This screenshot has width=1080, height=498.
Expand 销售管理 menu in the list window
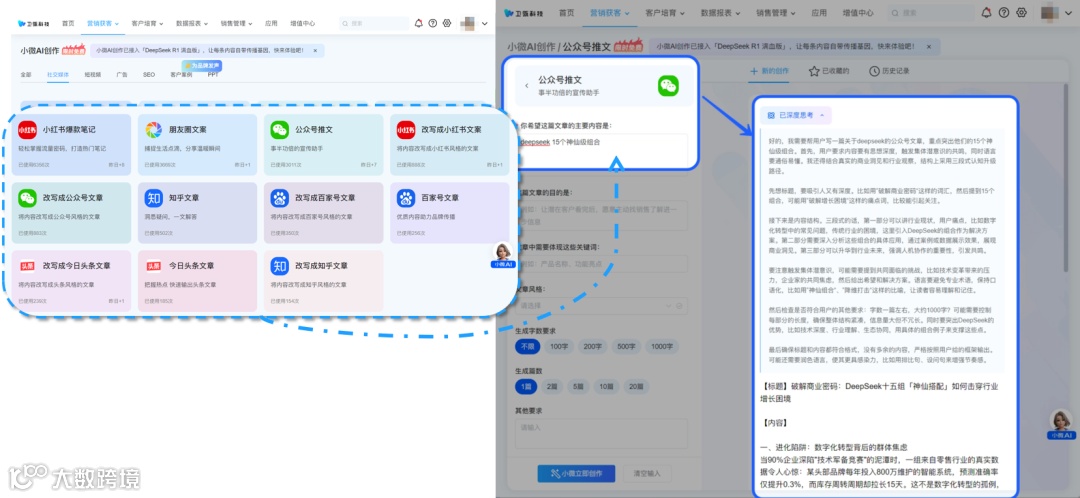237,23
